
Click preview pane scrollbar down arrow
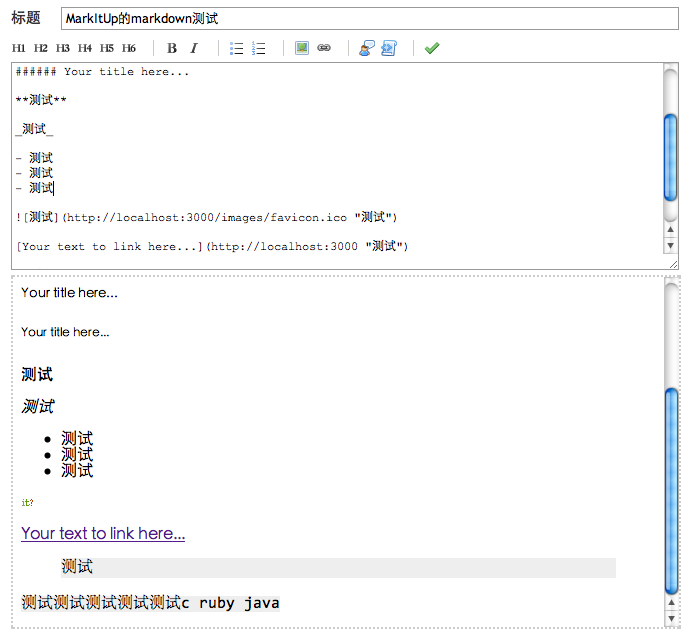pyautogui.click(x=672, y=619)
